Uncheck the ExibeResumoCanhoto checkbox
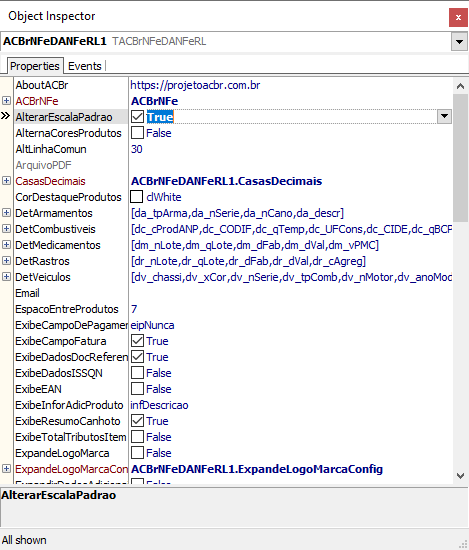This screenshot has height=550, width=469. click(x=137, y=421)
